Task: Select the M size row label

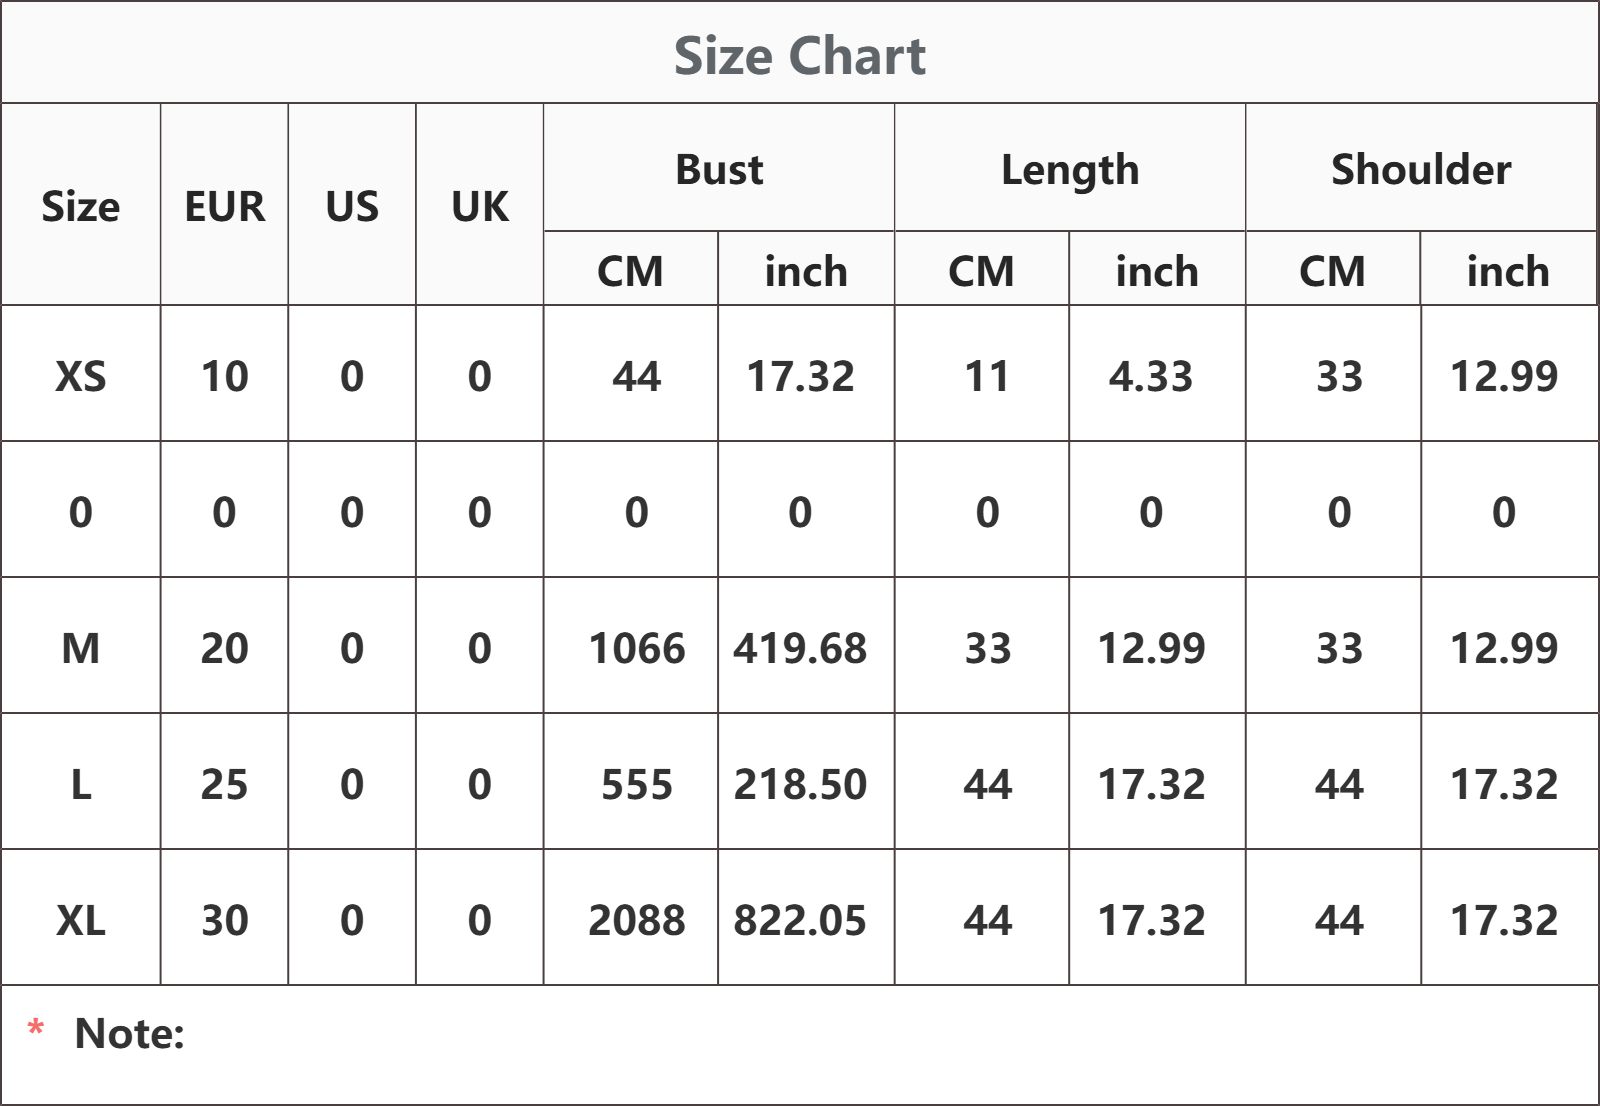Action: [x=81, y=648]
